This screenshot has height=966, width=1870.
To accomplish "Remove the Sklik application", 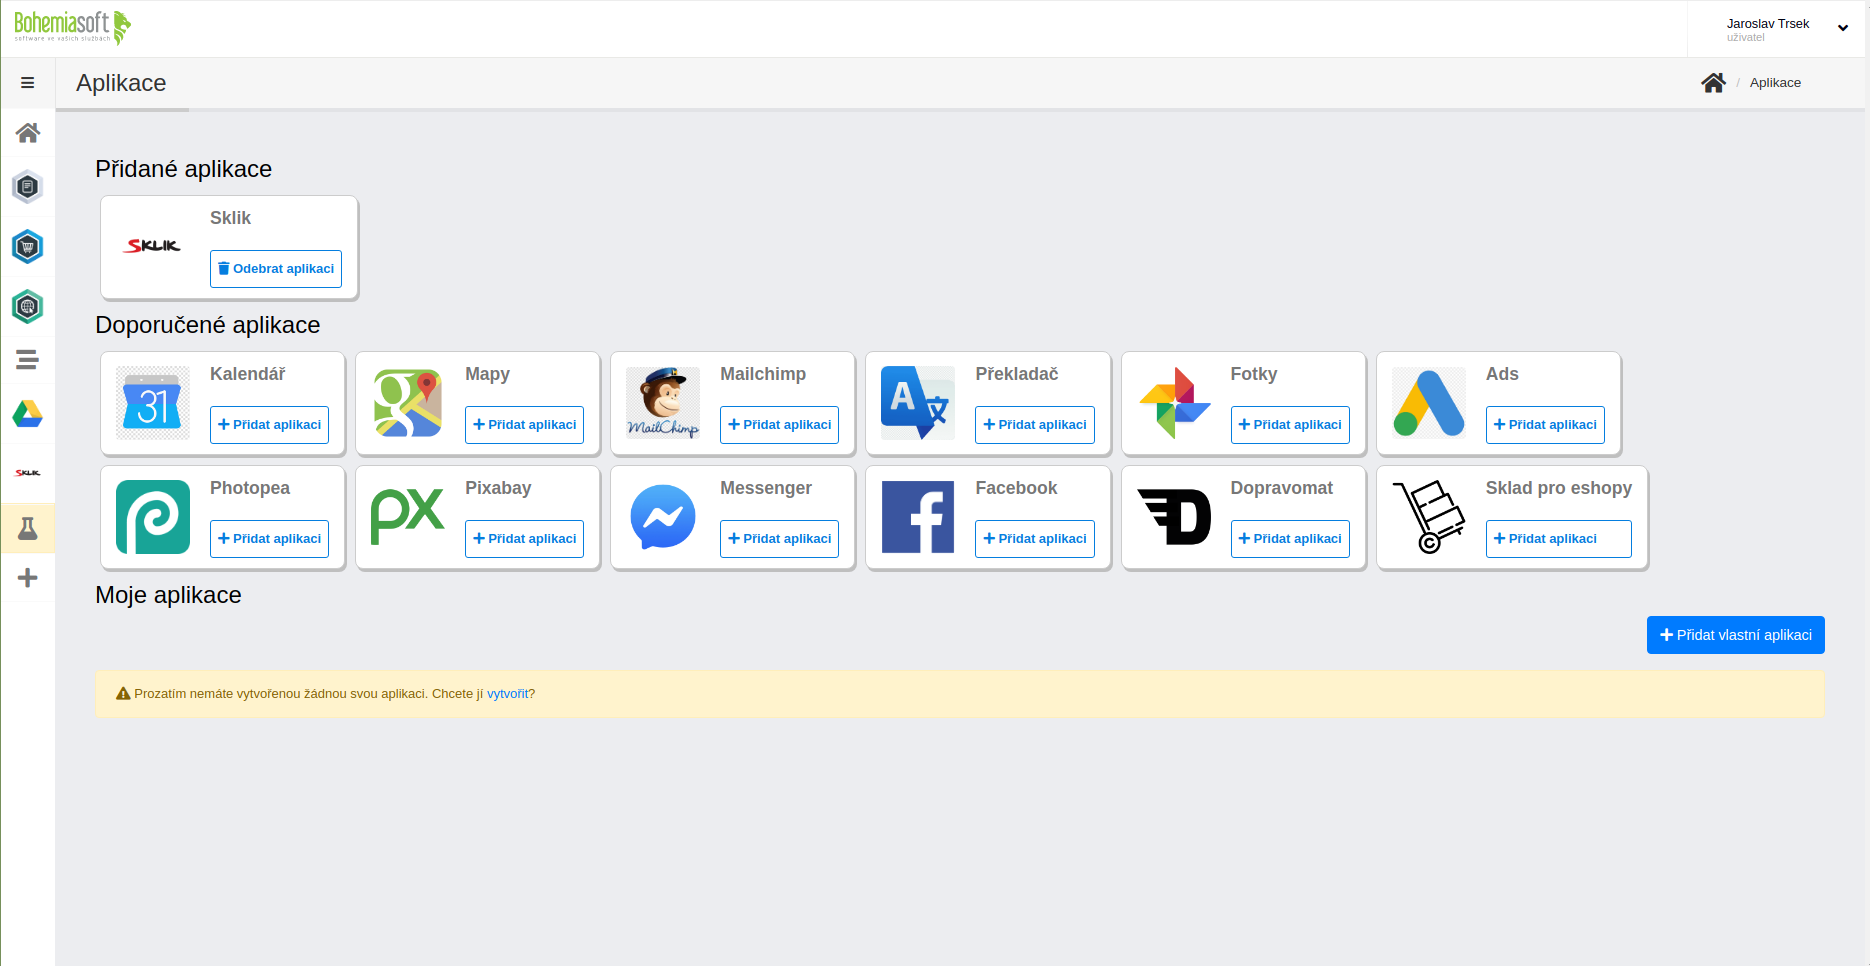I will [276, 269].
